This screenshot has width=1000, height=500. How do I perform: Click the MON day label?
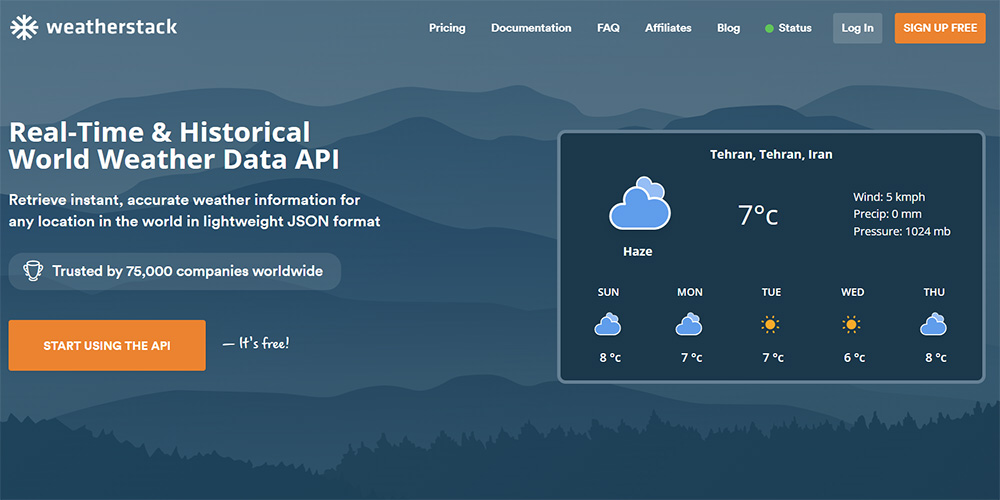pyautogui.click(x=690, y=292)
